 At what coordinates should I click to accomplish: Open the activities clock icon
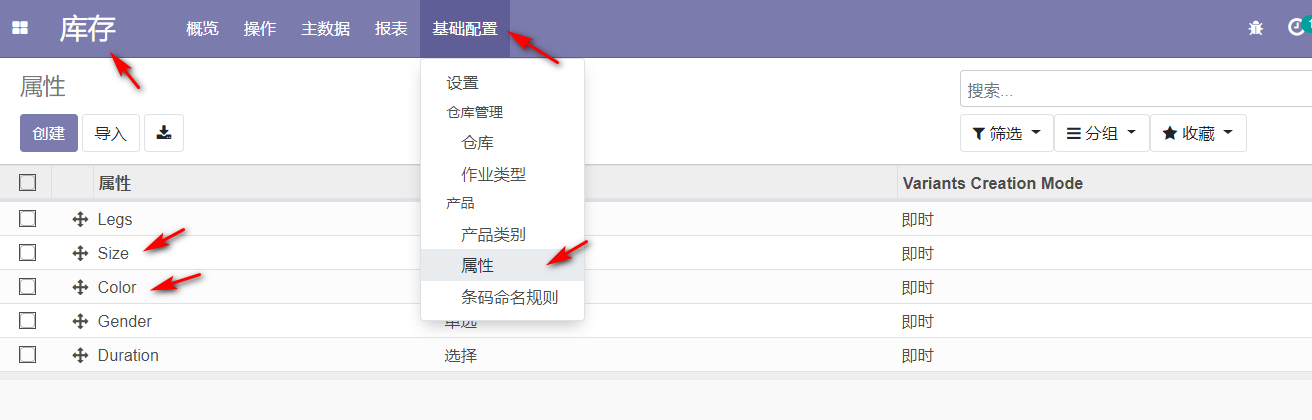pos(1296,28)
